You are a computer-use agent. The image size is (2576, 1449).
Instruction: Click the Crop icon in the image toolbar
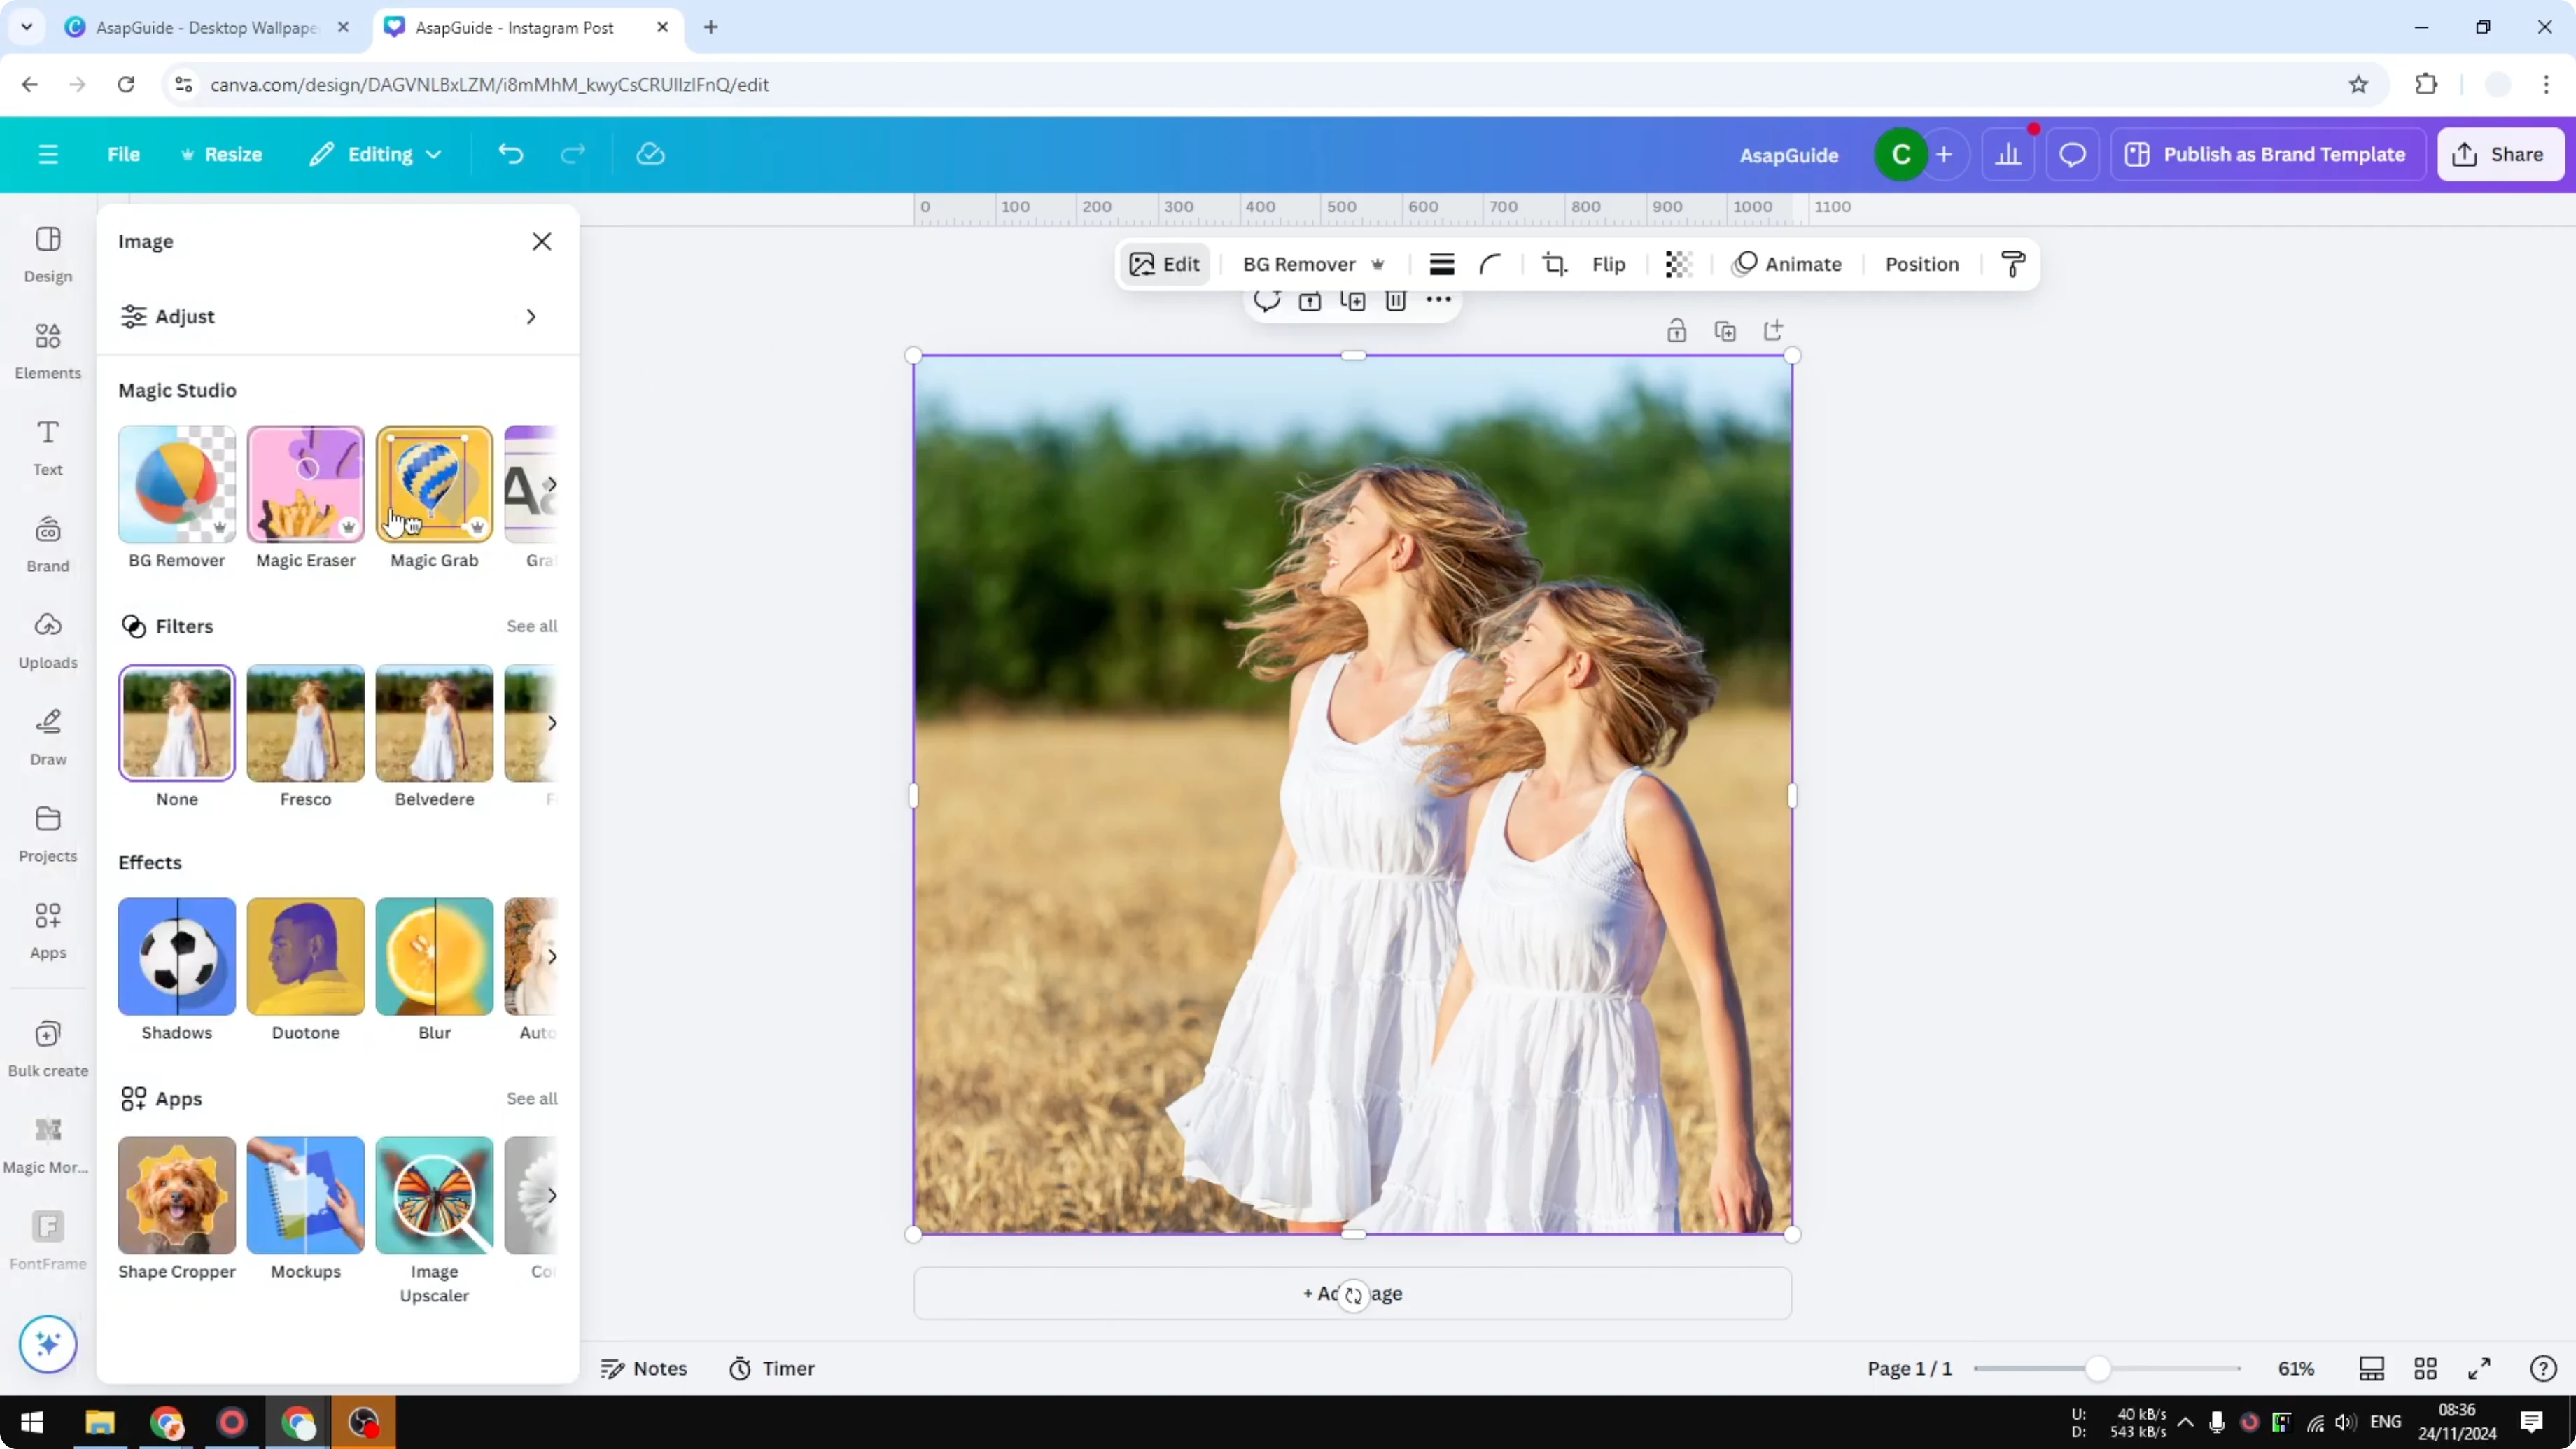[x=1554, y=264]
